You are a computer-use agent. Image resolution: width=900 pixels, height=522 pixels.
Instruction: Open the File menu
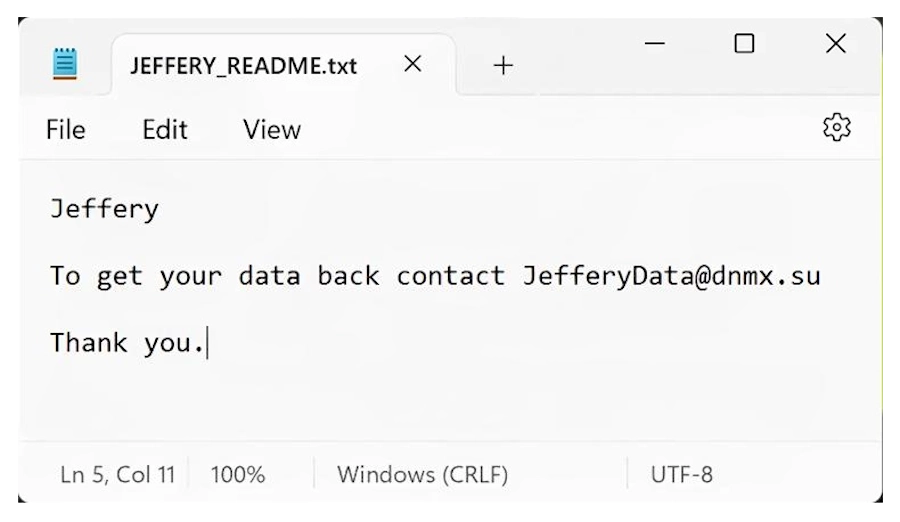click(x=66, y=129)
